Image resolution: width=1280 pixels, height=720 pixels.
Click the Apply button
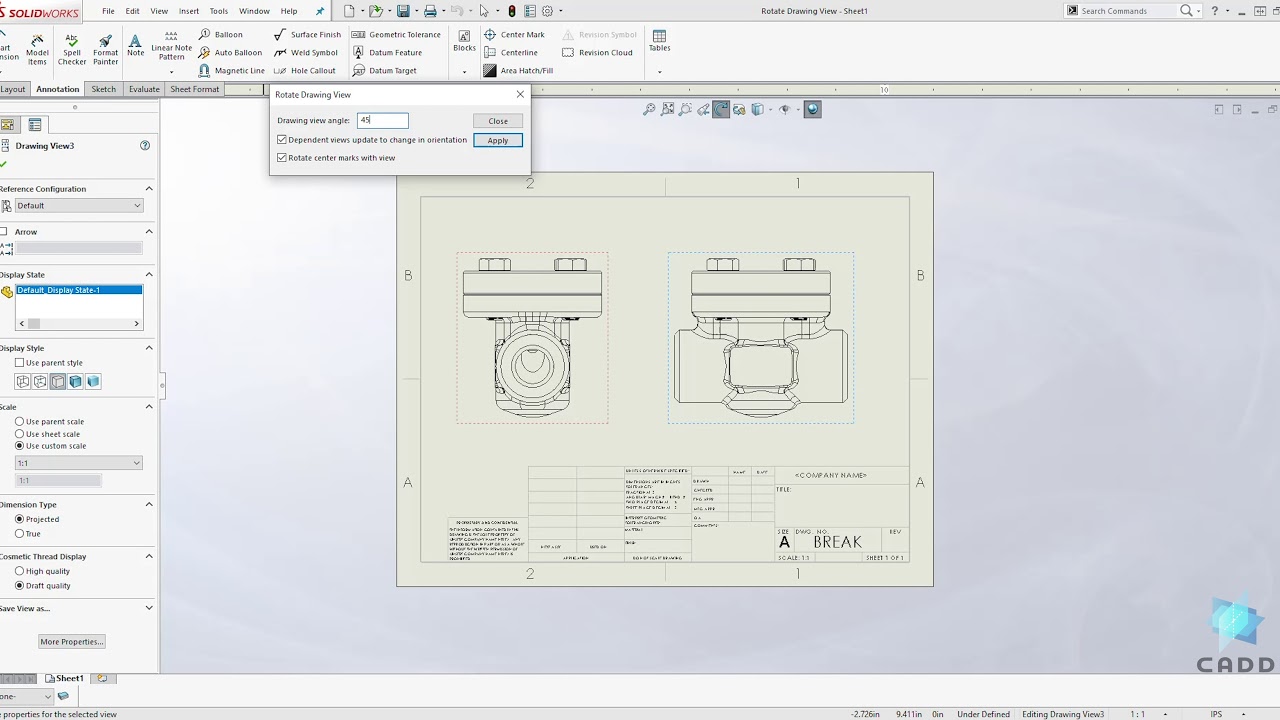[497, 140]
